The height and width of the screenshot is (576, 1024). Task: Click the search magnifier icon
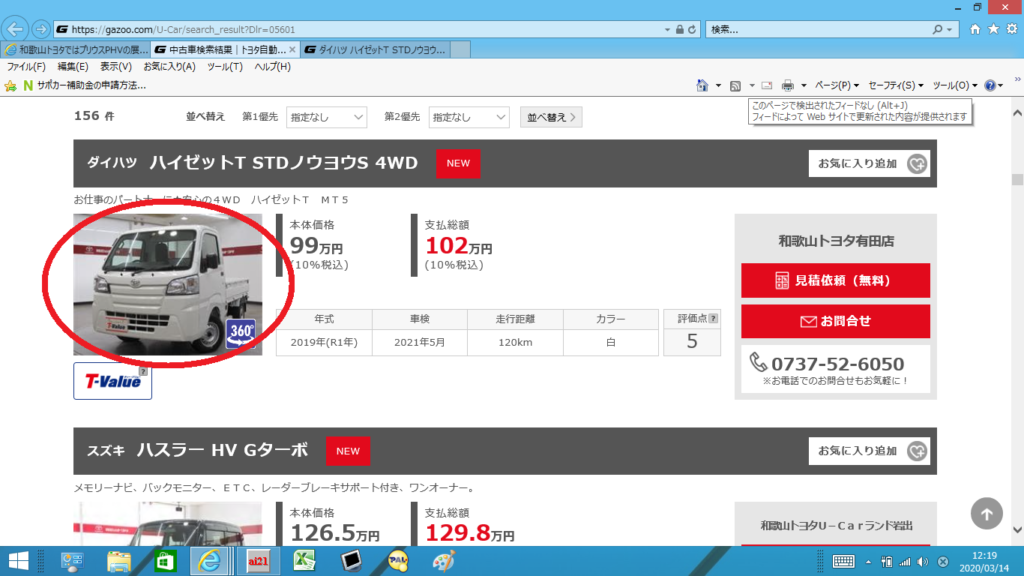click(x=938, y=29)
